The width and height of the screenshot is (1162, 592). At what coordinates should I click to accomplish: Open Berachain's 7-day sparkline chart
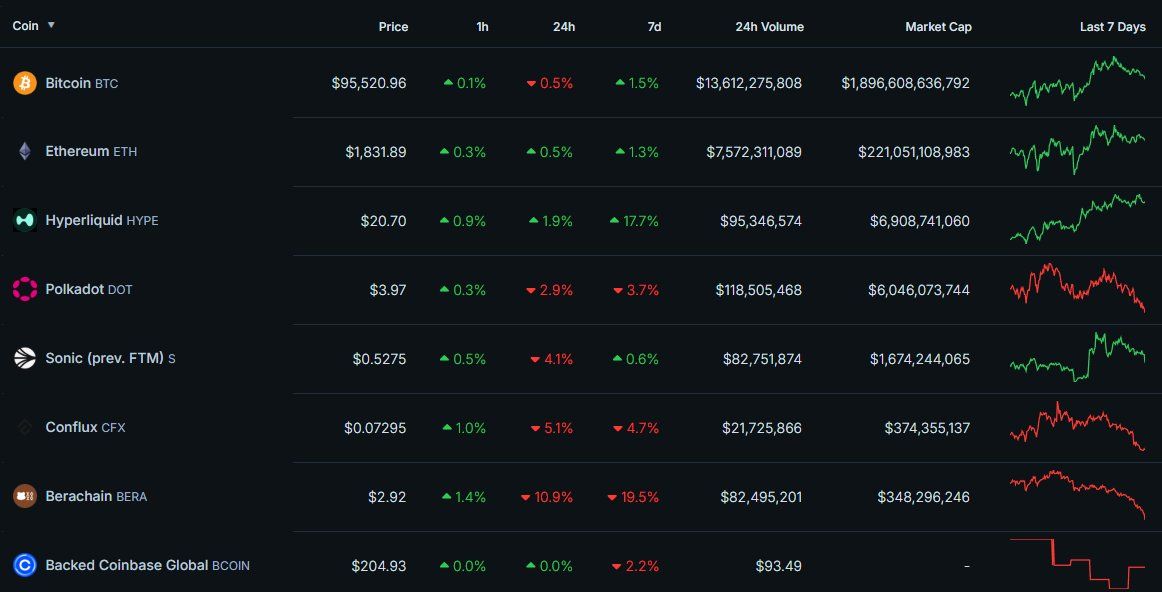[1078, 494]
